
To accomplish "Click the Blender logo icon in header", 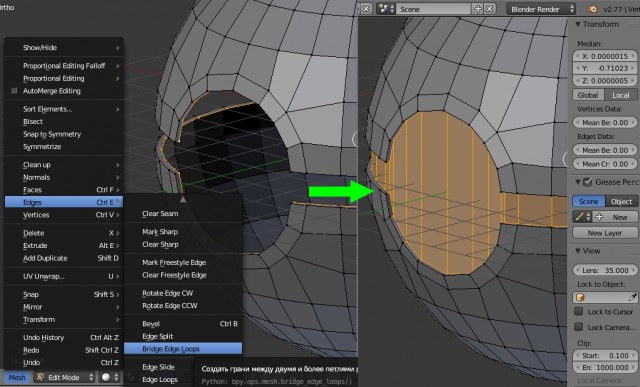I will click(592, 9).
